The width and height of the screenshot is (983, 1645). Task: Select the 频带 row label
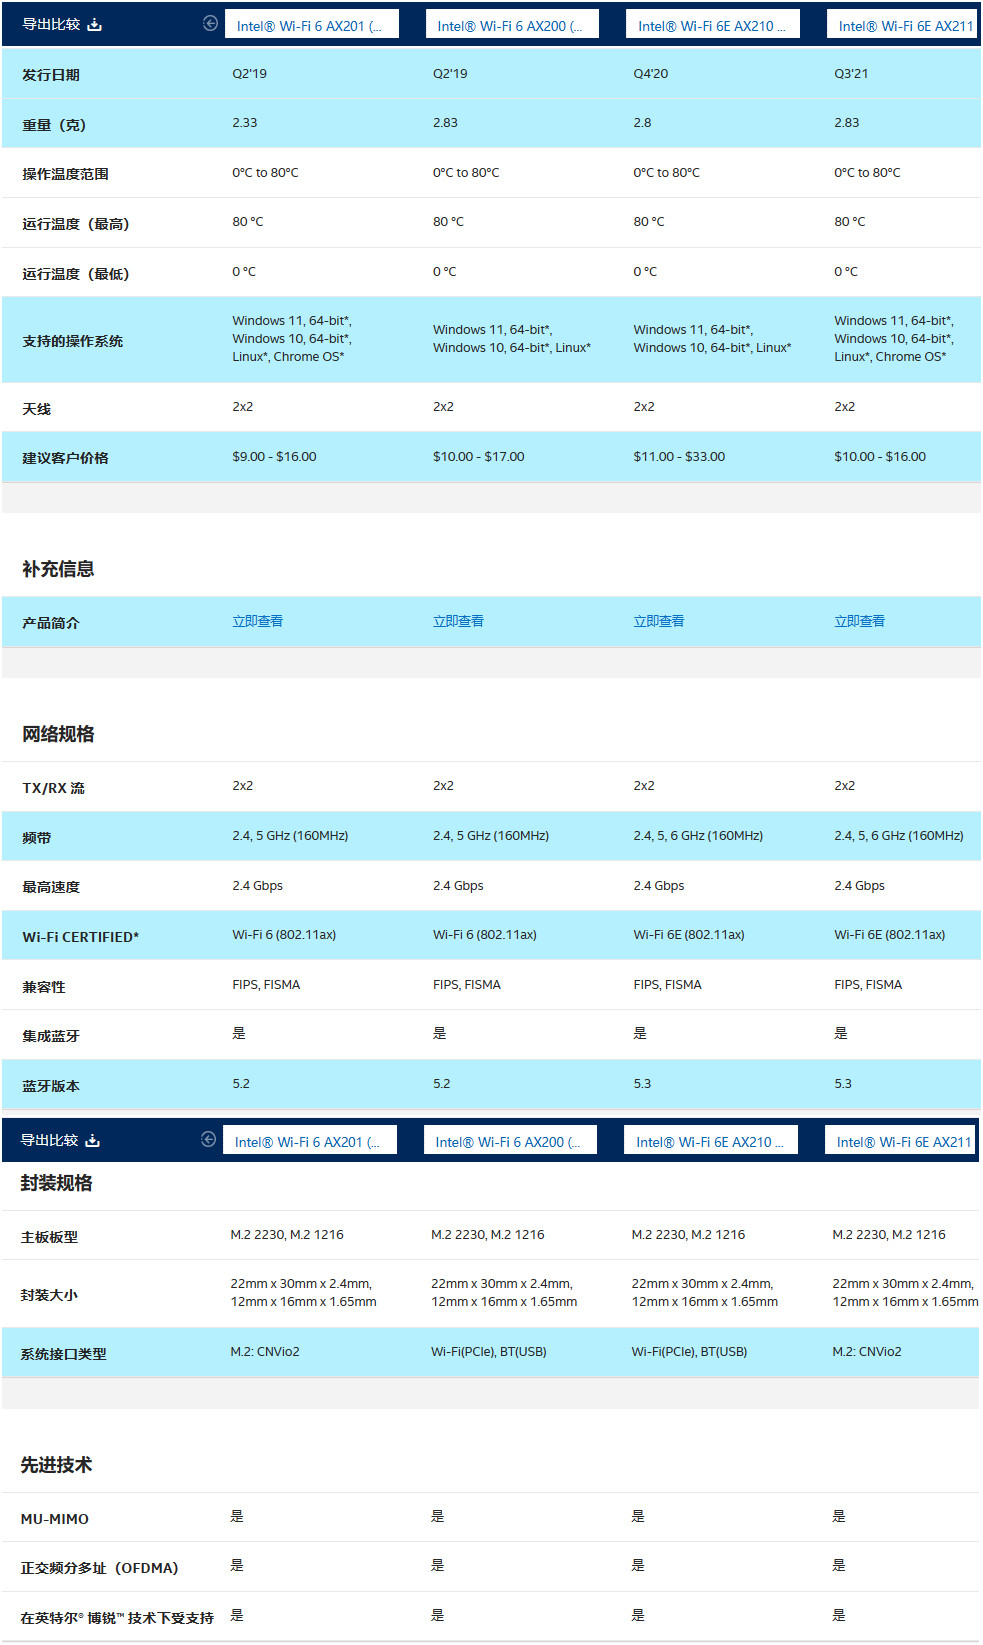coord(36,838)
